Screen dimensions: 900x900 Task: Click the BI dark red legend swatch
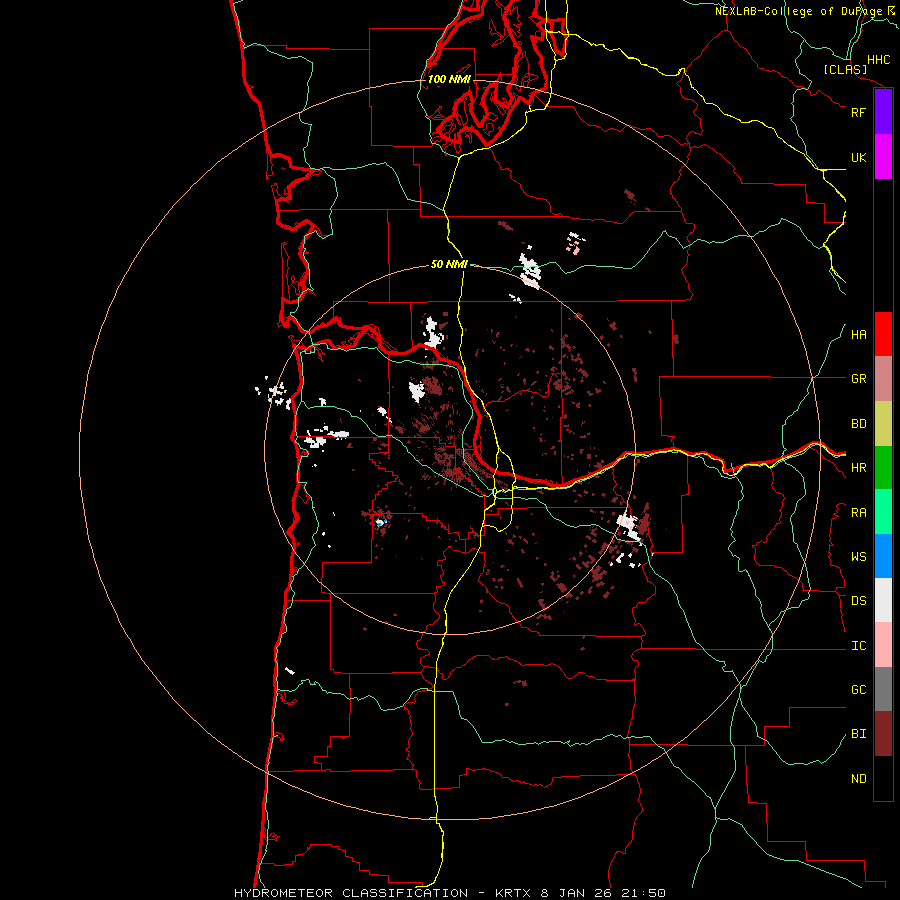pos(883,734)
